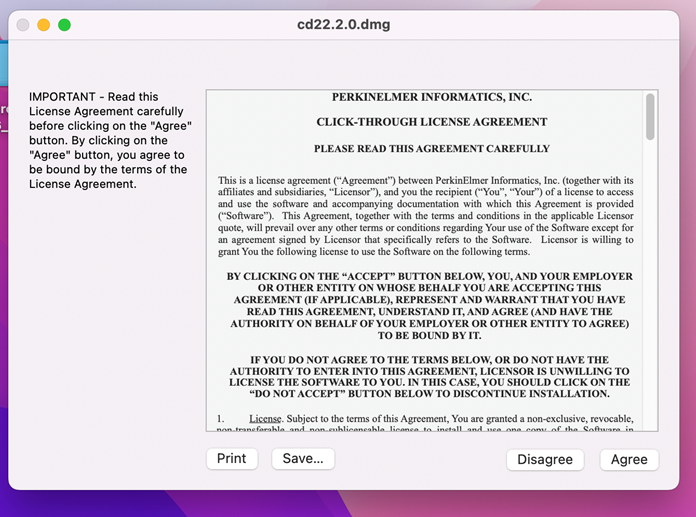The image size is (696, 517).
Task: Click the Disagree button
Action: click(x=545, y=459)
